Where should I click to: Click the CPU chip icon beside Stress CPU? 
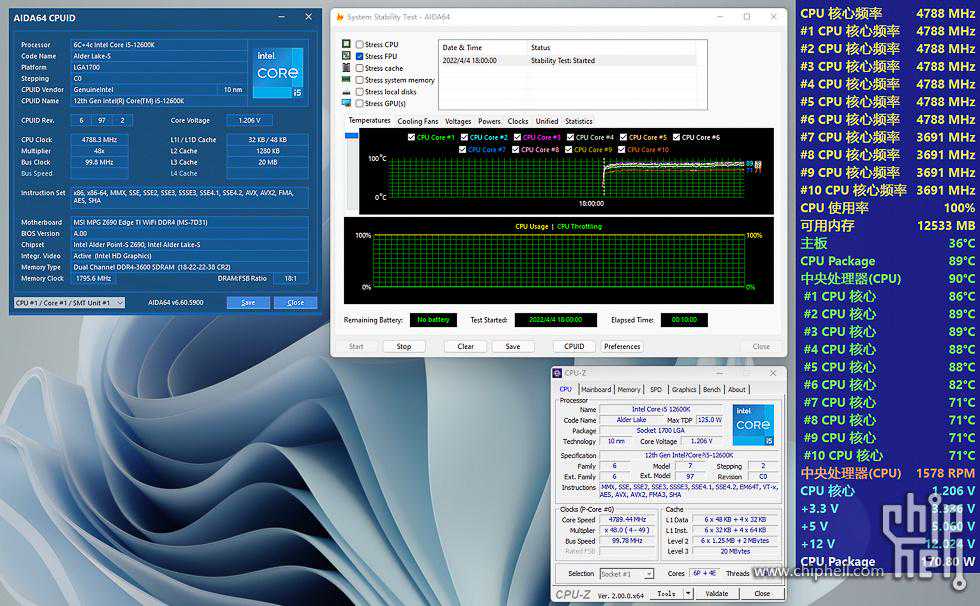(347, 45)
